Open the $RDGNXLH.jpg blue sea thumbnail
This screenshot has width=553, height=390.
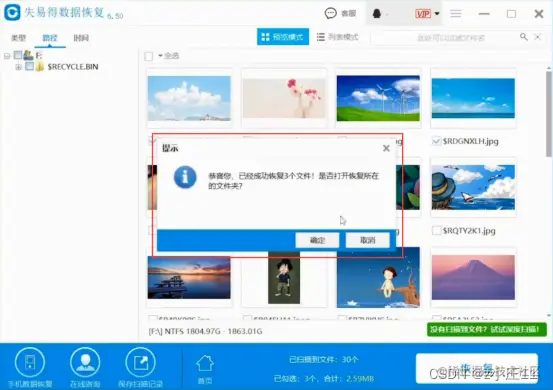(x=473, y=98)
